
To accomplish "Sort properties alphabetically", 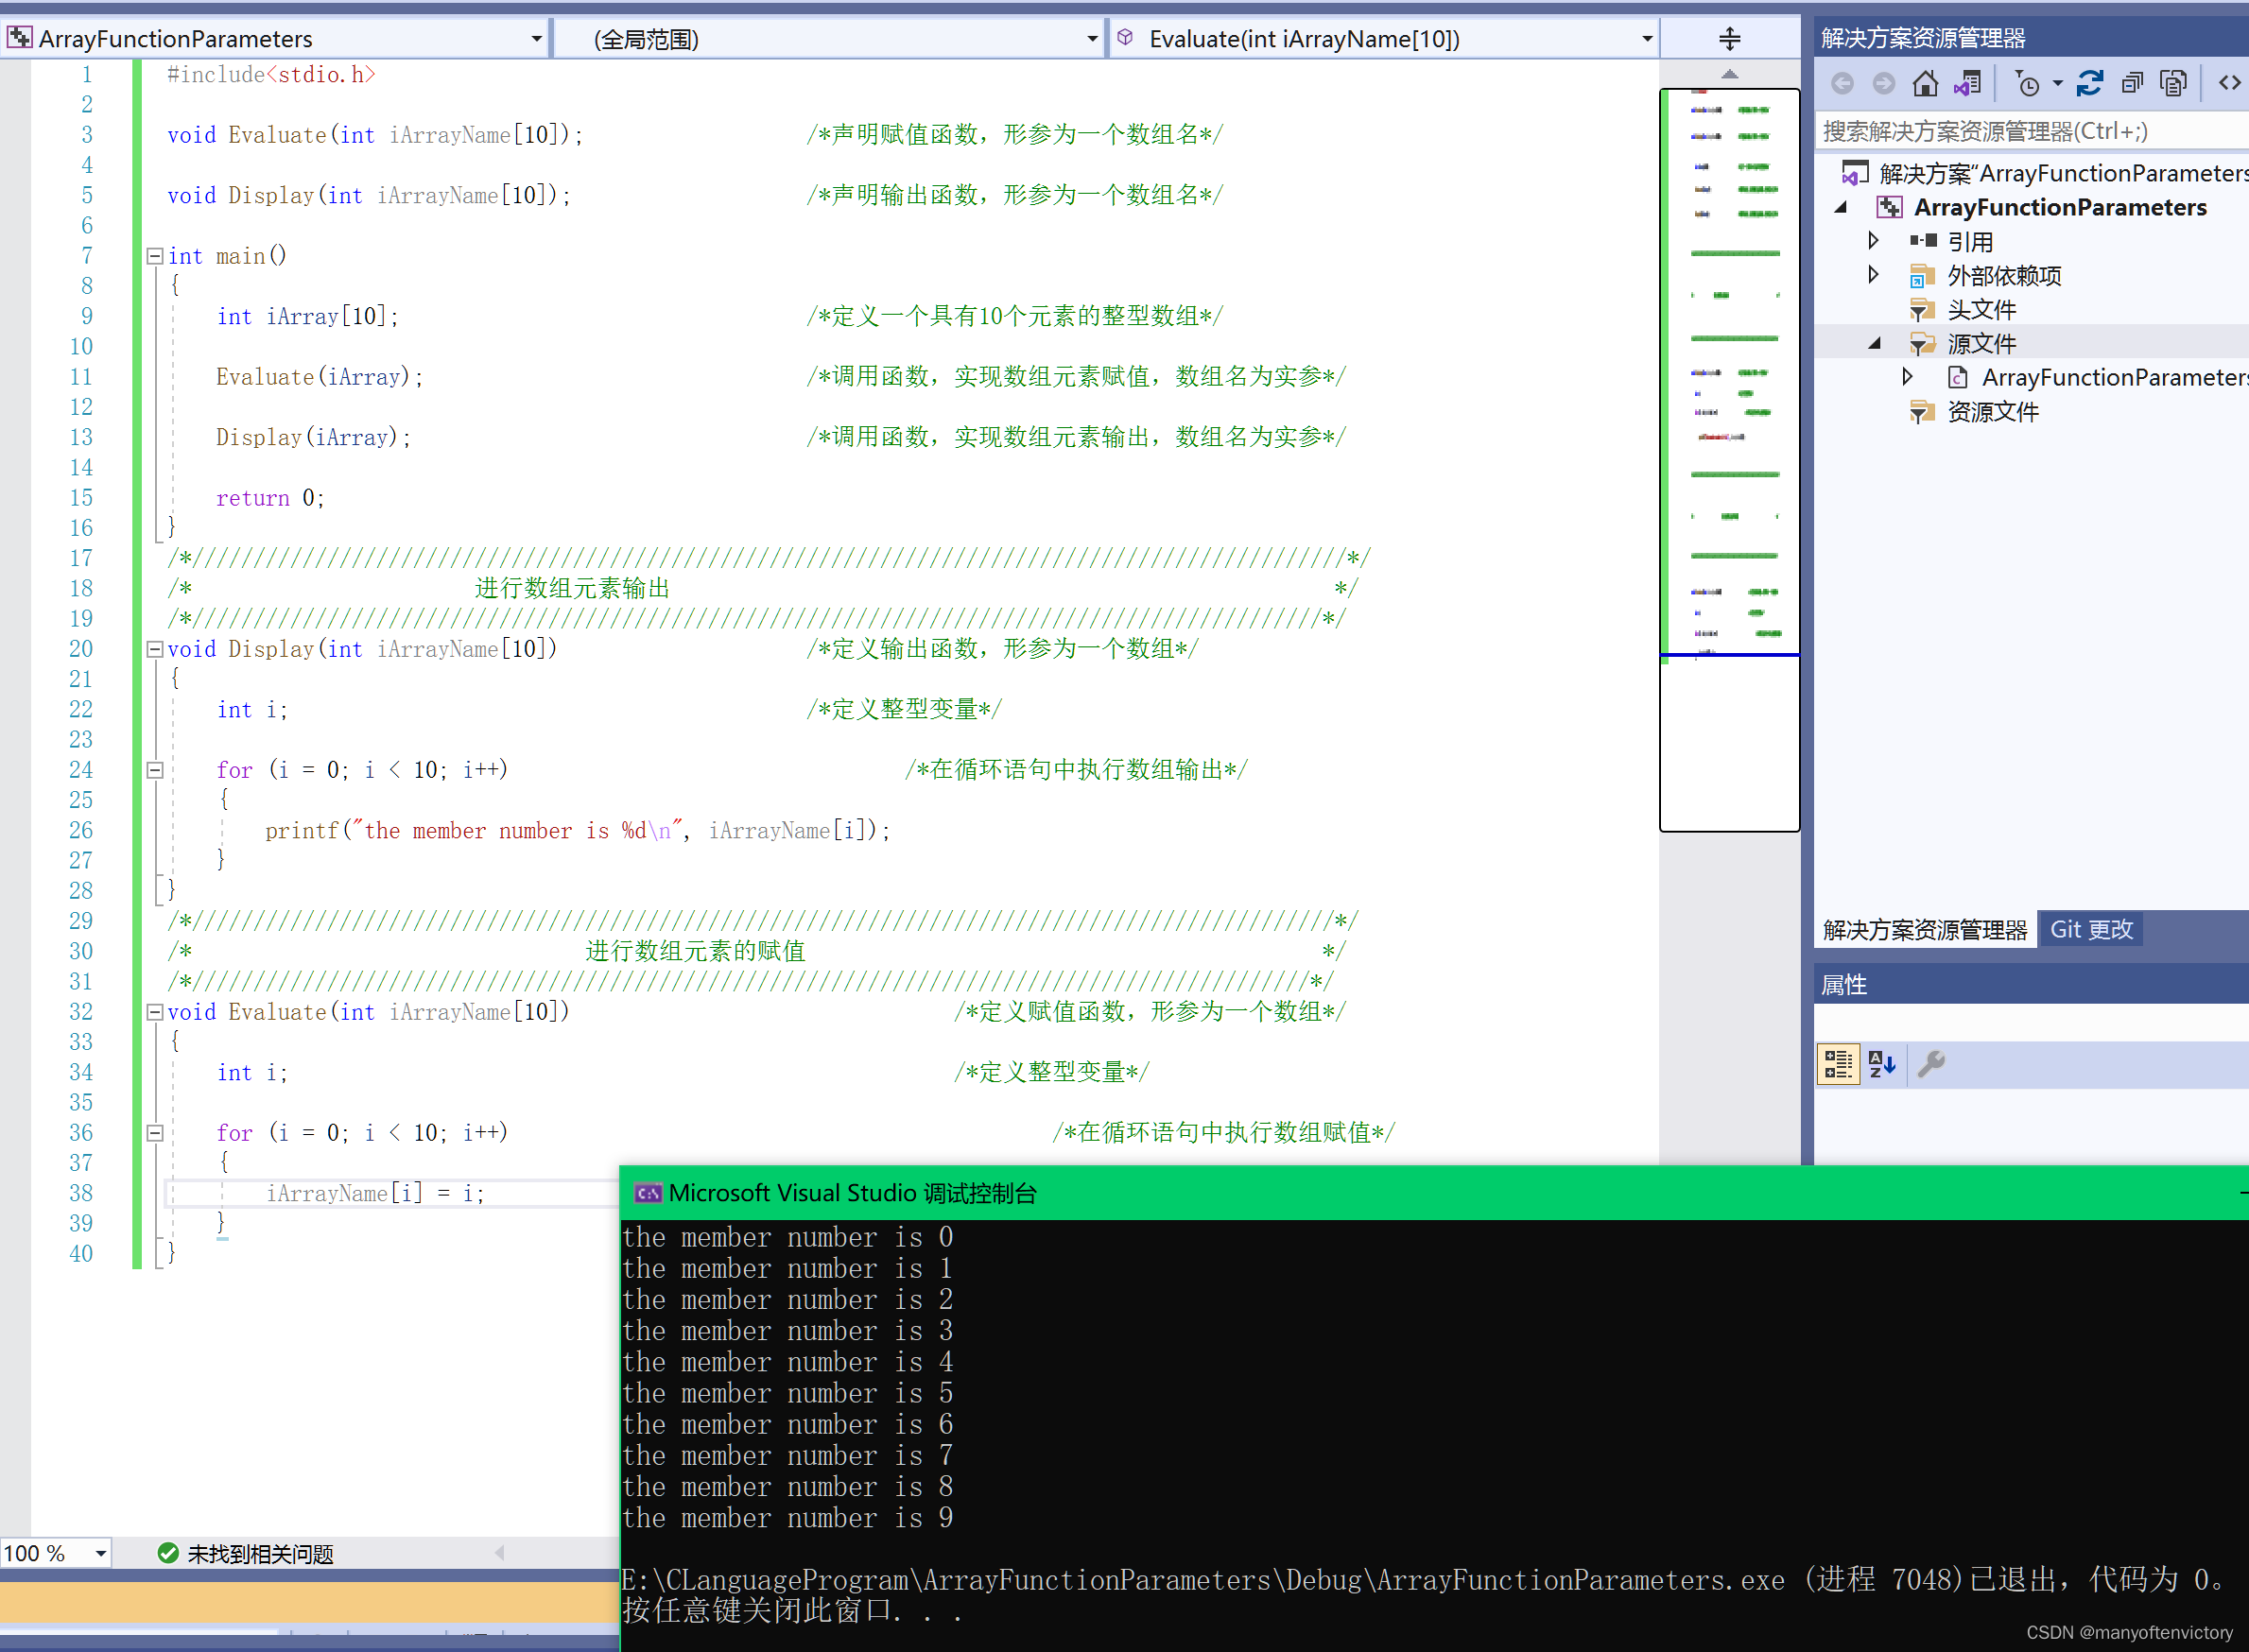I will click(x=1882, y=1064).
